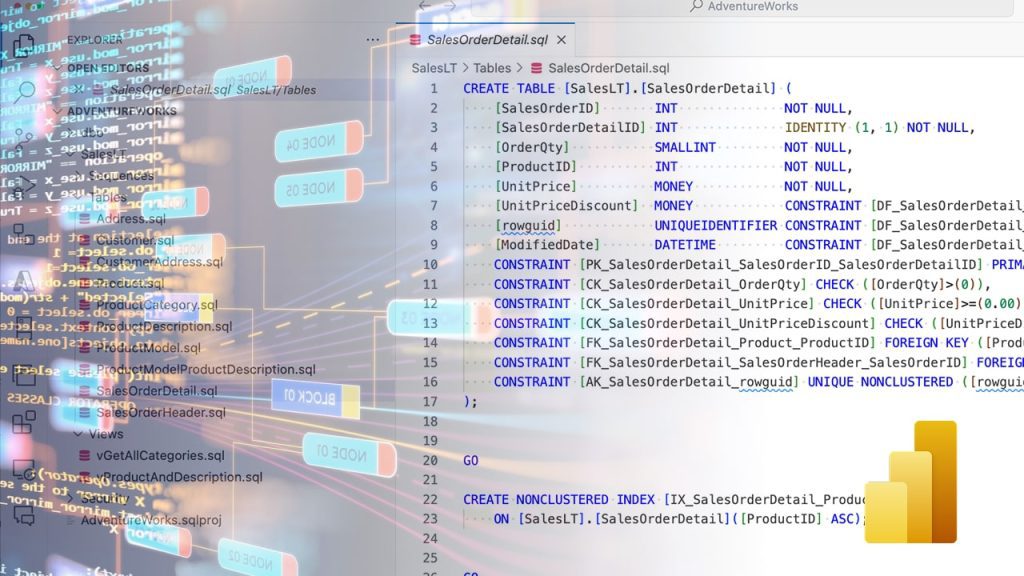Open vGetAllCategories.sql from Views
Viewport: 1024px width, 576px height.
[x=159, y=455]
